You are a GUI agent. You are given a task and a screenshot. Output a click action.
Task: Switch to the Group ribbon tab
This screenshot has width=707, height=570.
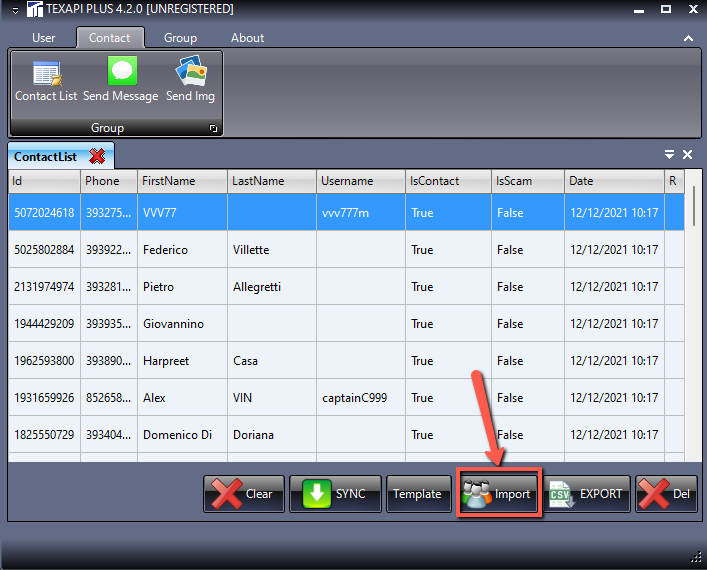[x=180, y=38]
